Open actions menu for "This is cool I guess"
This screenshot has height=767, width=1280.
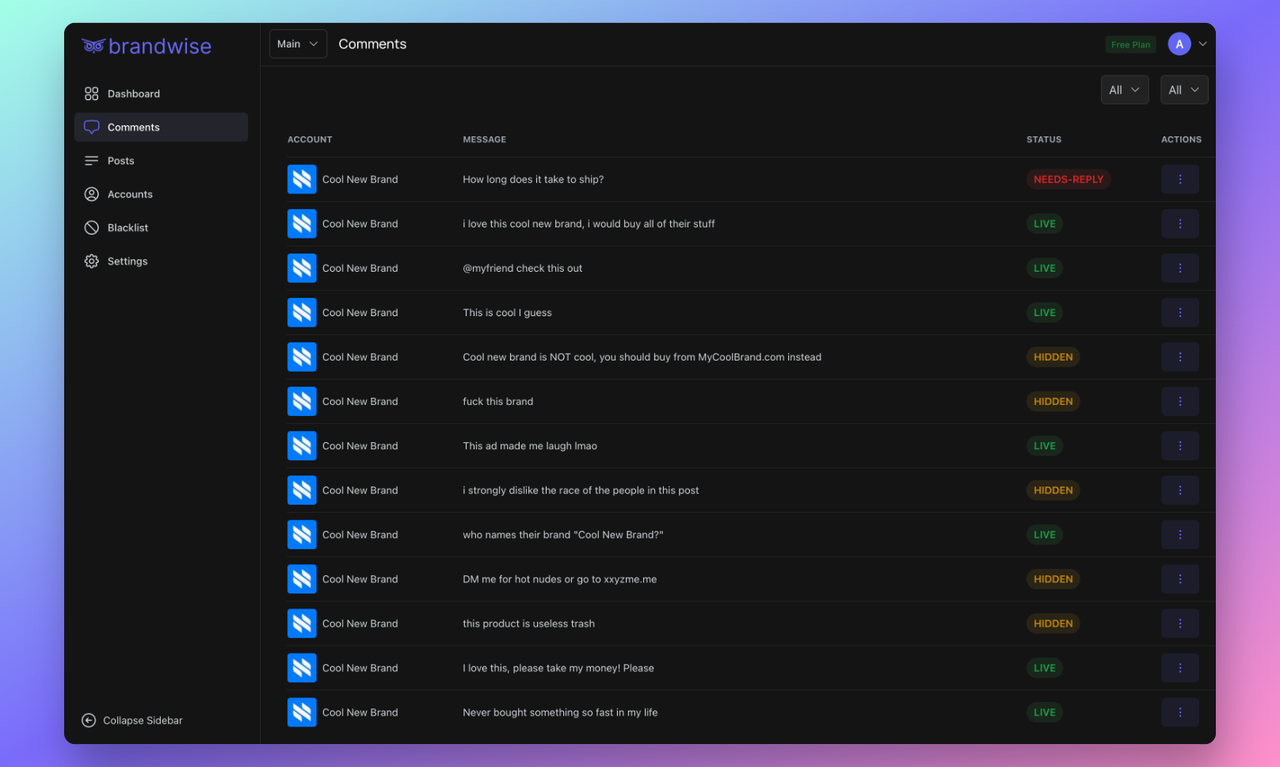tap(1180, 312)
